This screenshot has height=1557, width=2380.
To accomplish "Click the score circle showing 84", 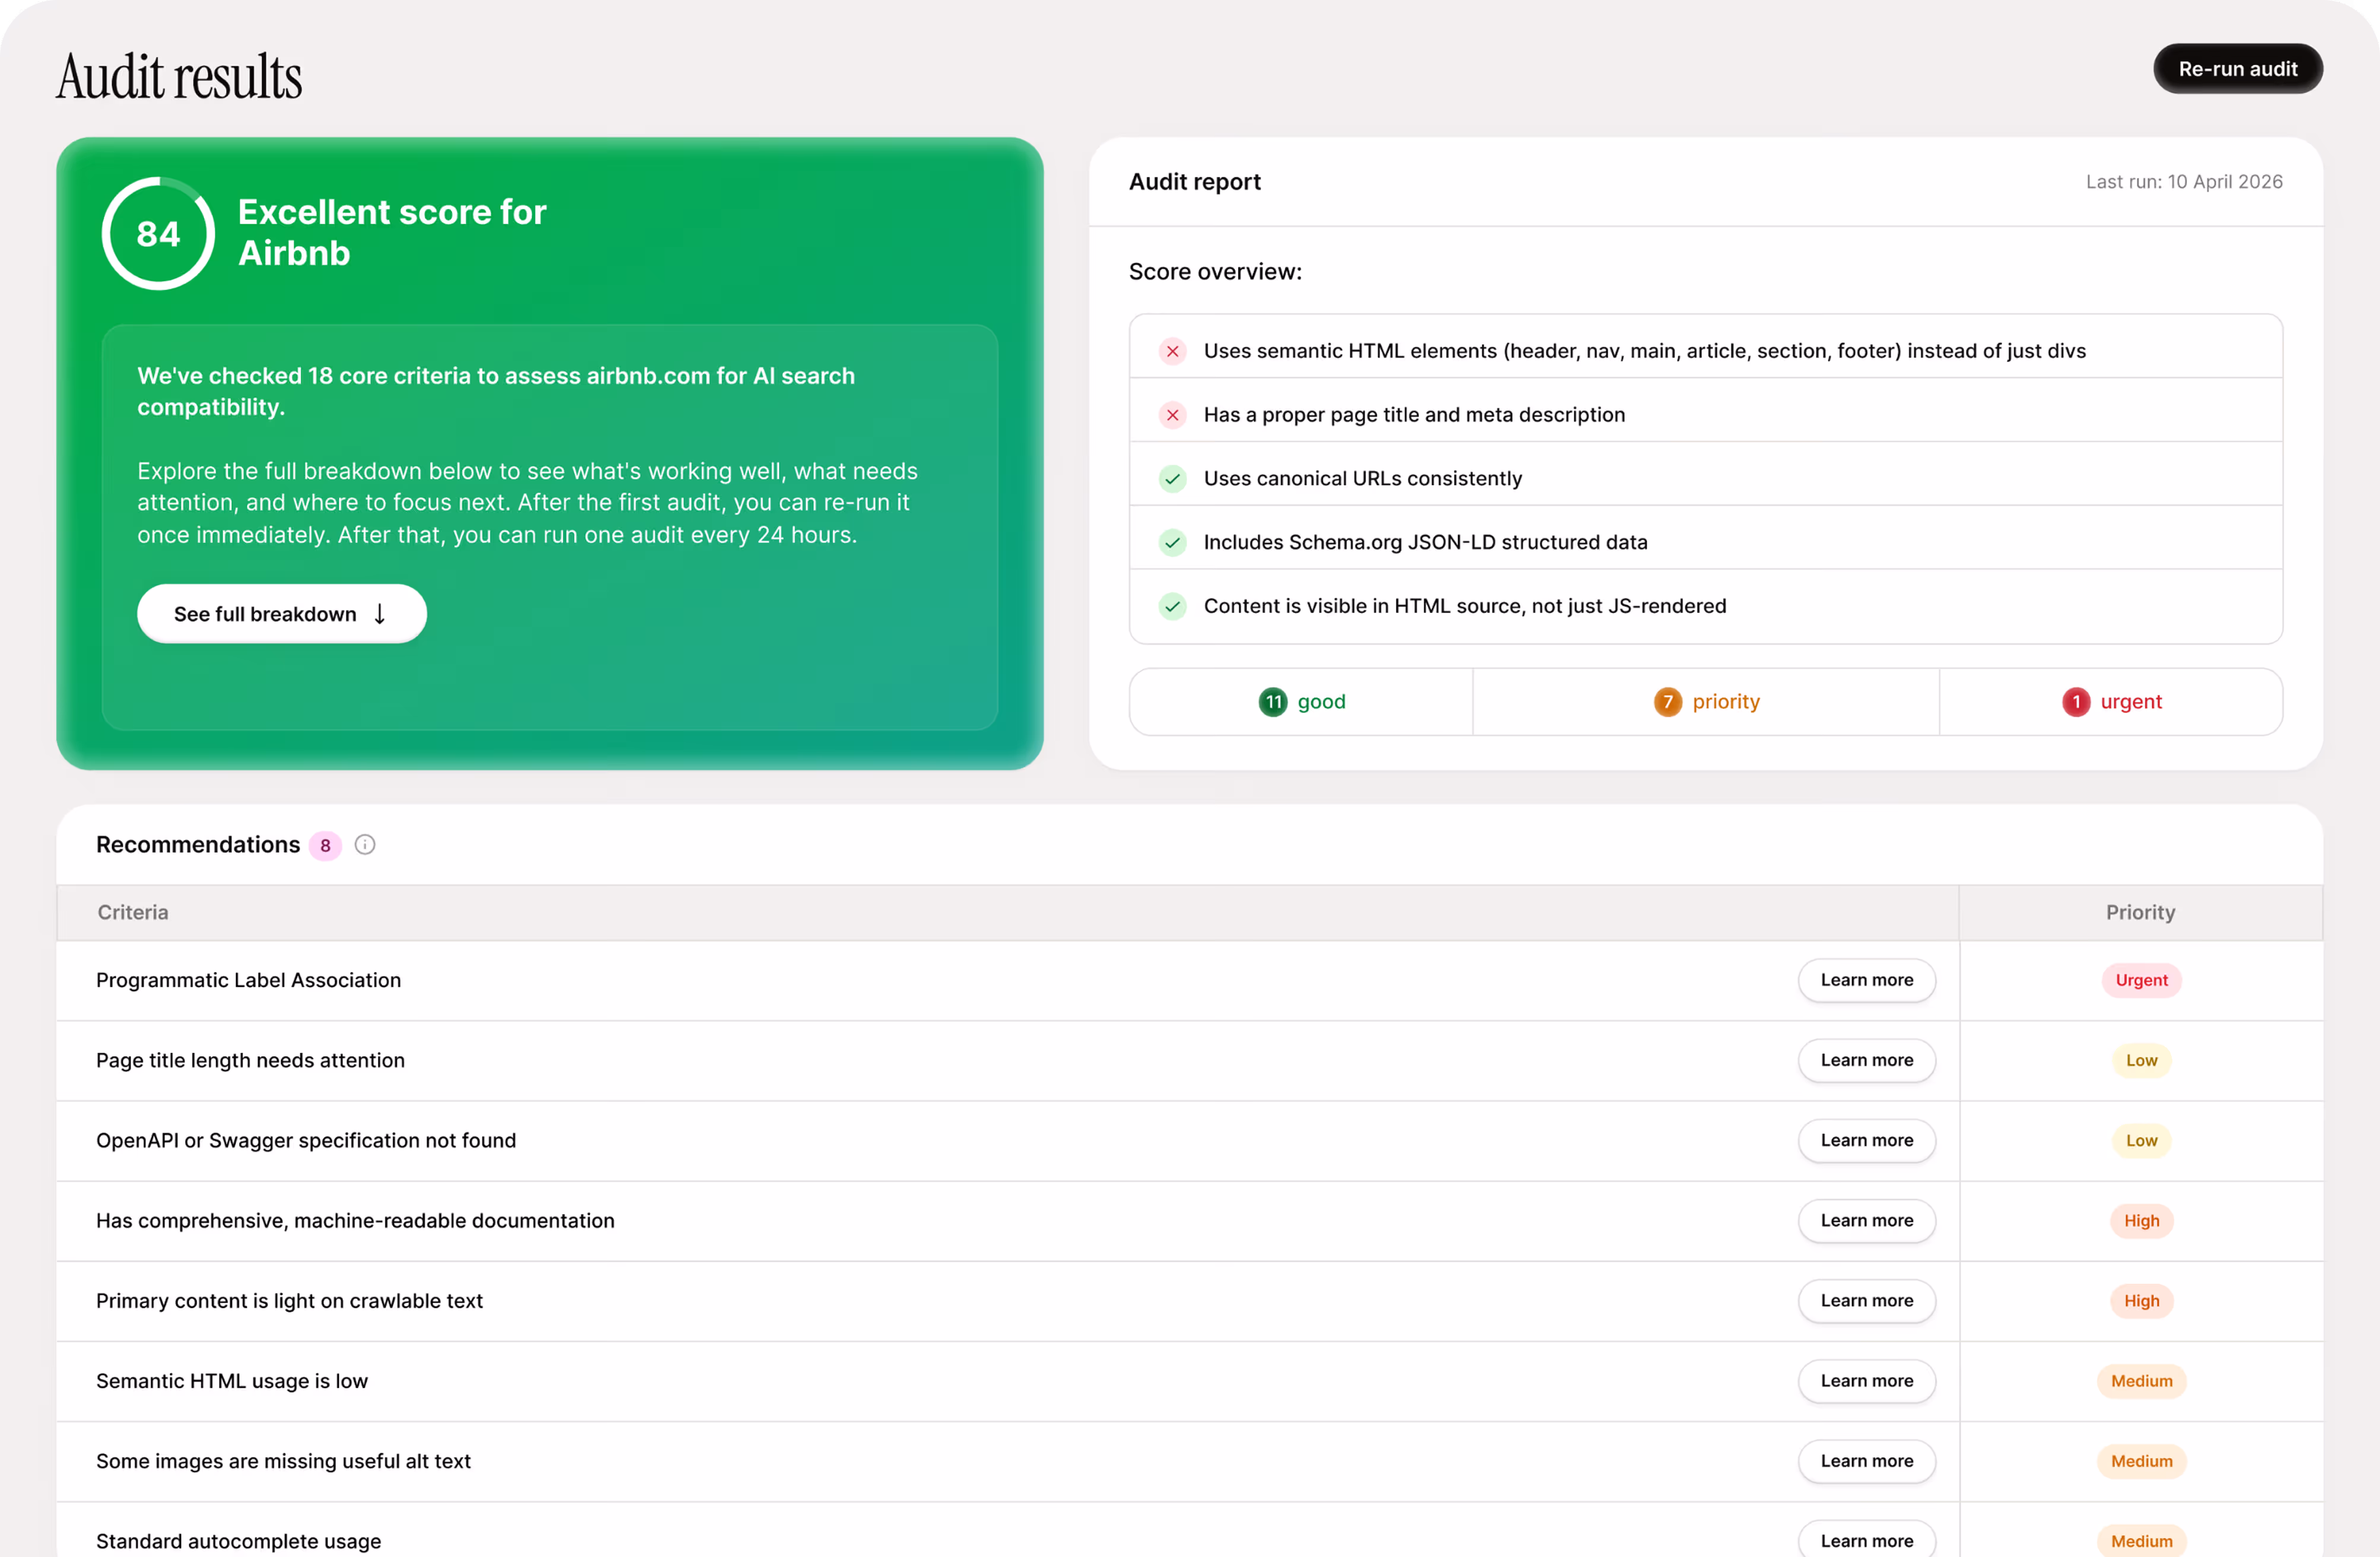I will click(158, 234).
